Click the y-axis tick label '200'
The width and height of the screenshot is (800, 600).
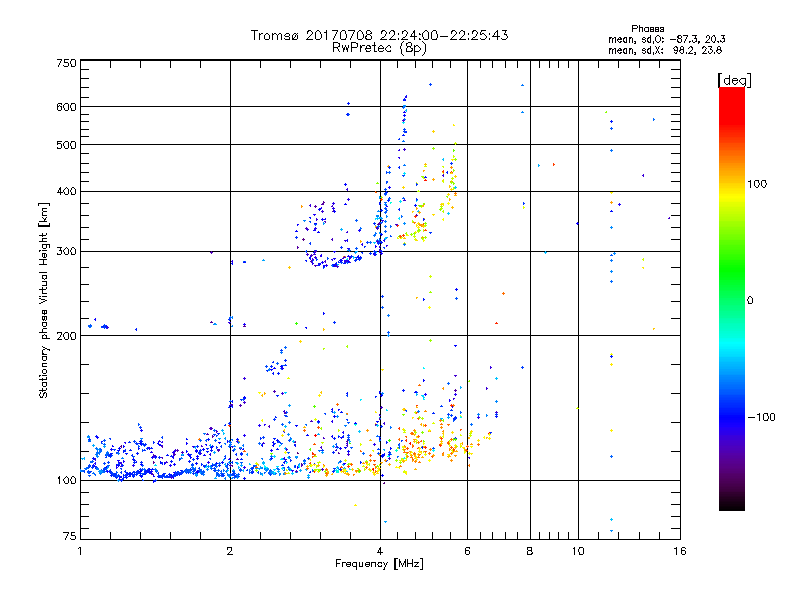tap(67, 336)
